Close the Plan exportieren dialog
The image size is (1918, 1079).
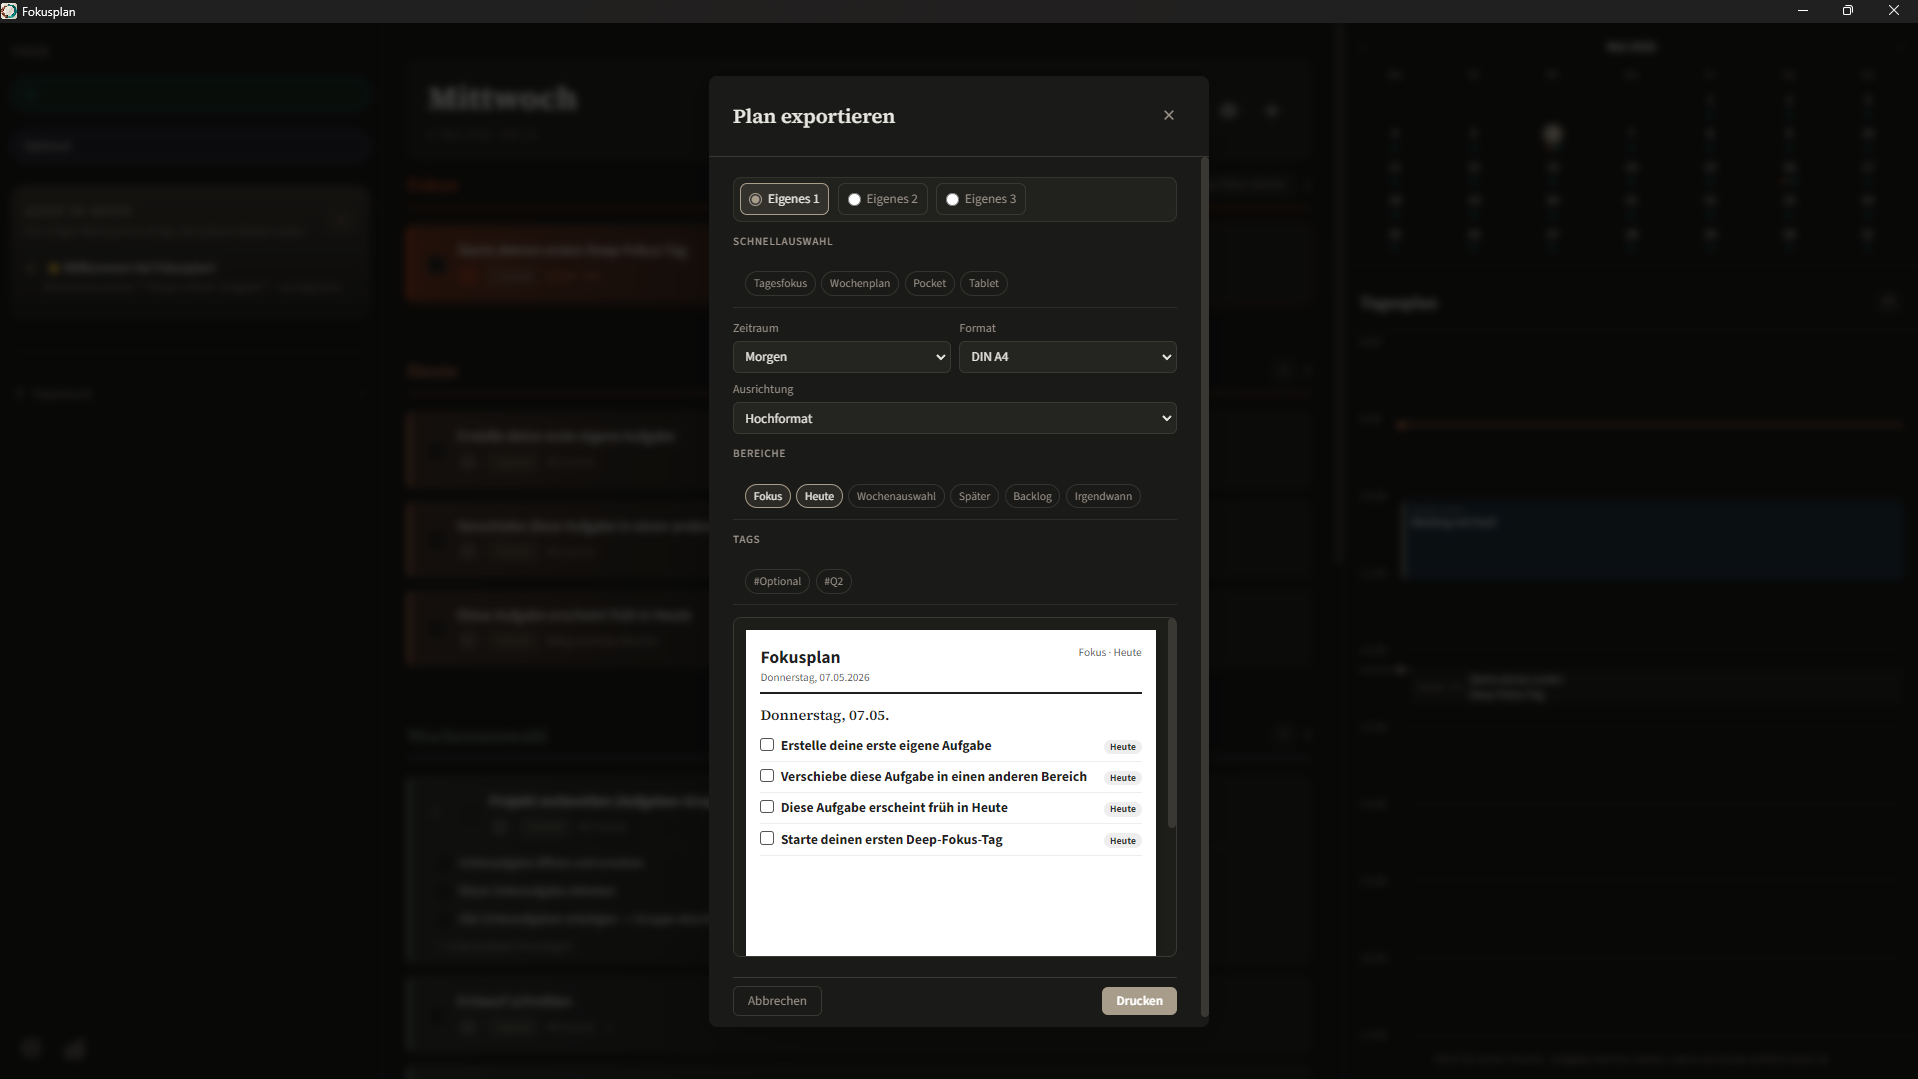1168,115
